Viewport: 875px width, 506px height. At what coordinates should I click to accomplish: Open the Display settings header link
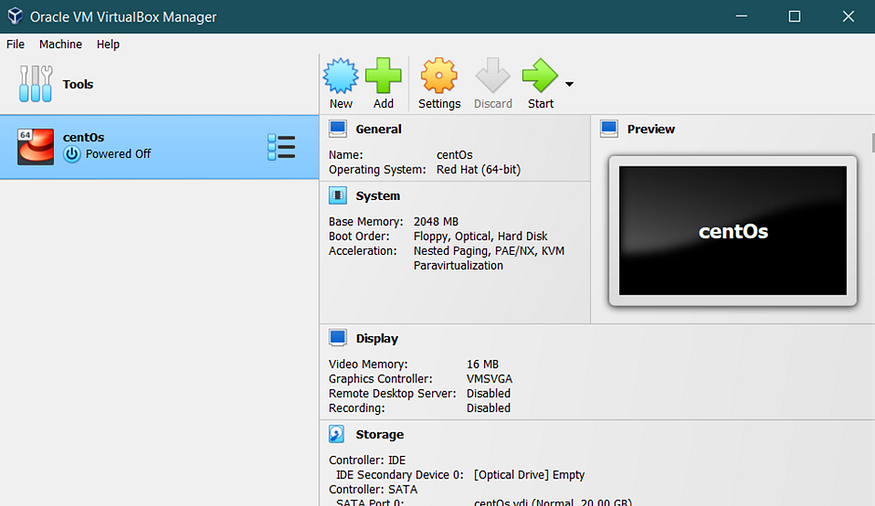coord(377,339)
